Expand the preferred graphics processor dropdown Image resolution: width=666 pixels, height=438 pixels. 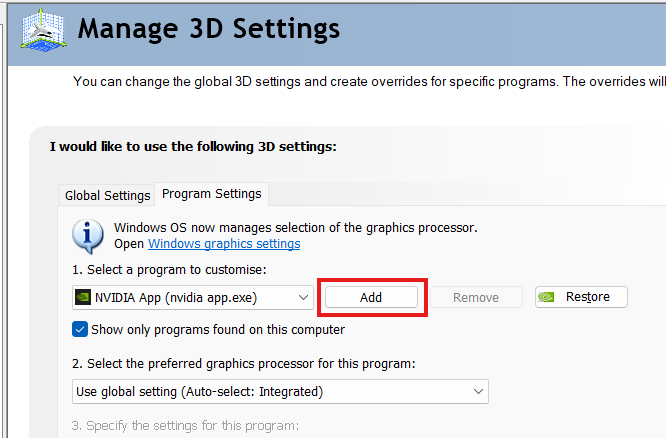point(280,391)
